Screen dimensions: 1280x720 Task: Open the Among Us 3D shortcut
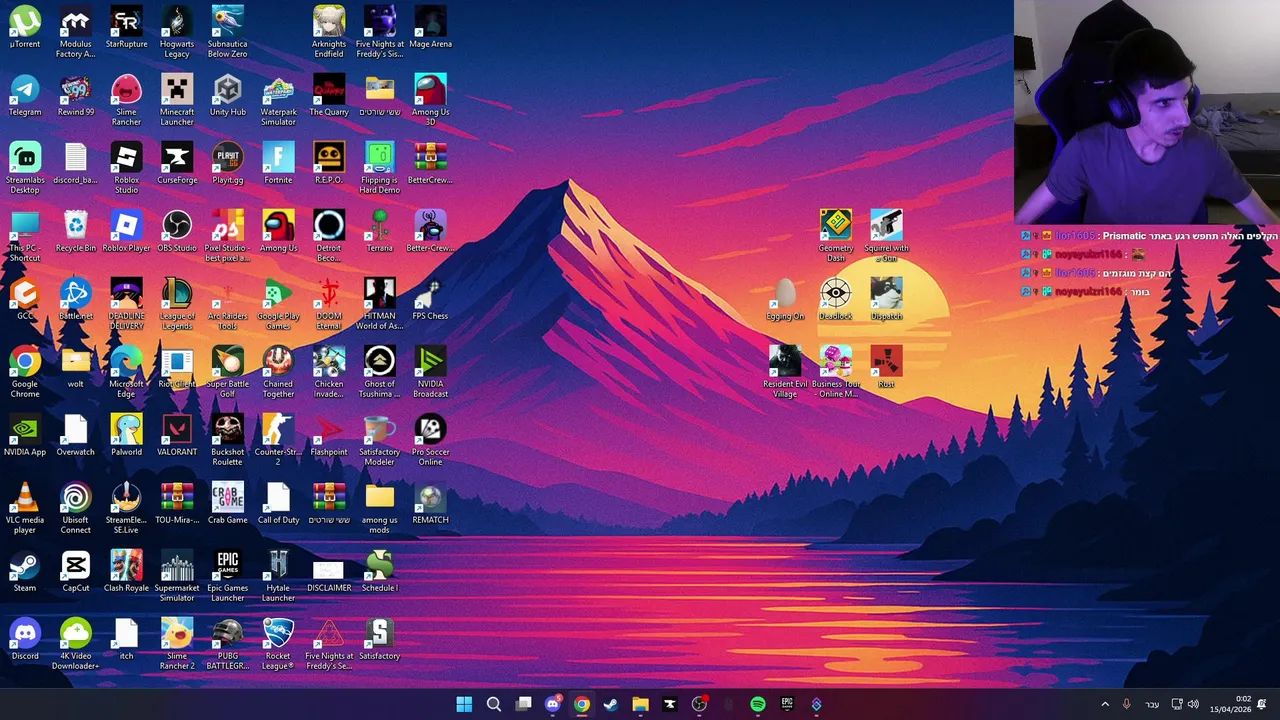[430, 101]
